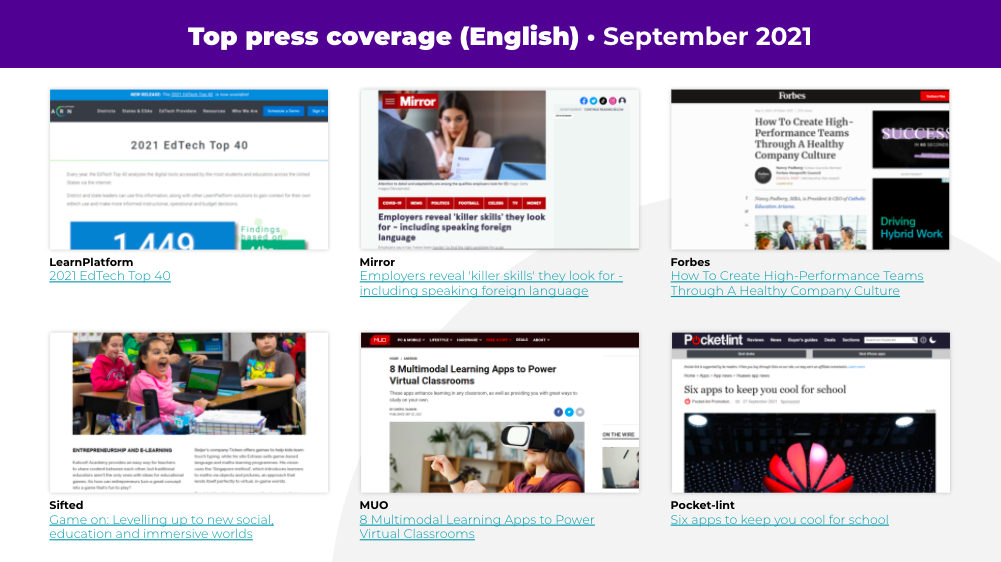
Task: Click the Pocket-lint logo in screenshot
Action: [x=713, y=340]
